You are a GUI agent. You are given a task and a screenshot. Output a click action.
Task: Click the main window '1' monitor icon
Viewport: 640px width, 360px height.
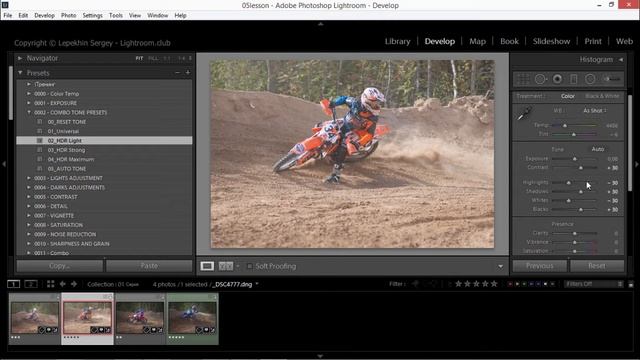pyautogui.click(x=13, y=284)
